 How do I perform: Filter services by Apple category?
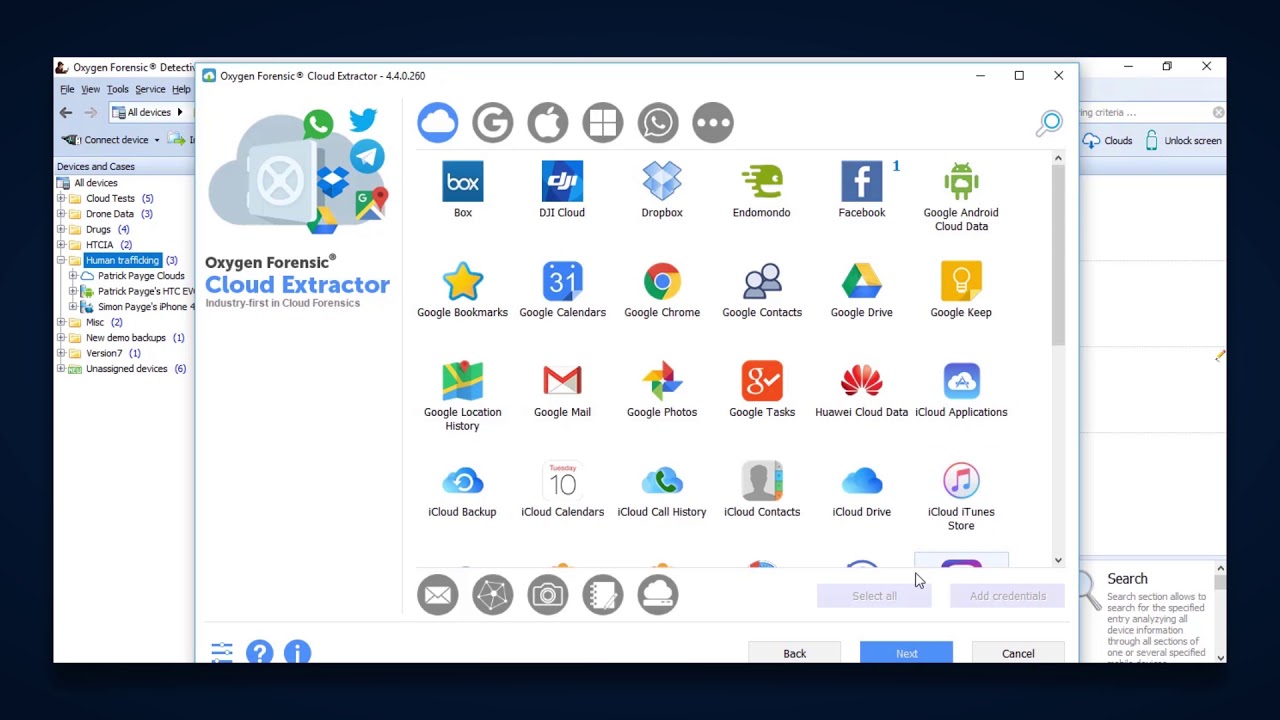[547, 122]
